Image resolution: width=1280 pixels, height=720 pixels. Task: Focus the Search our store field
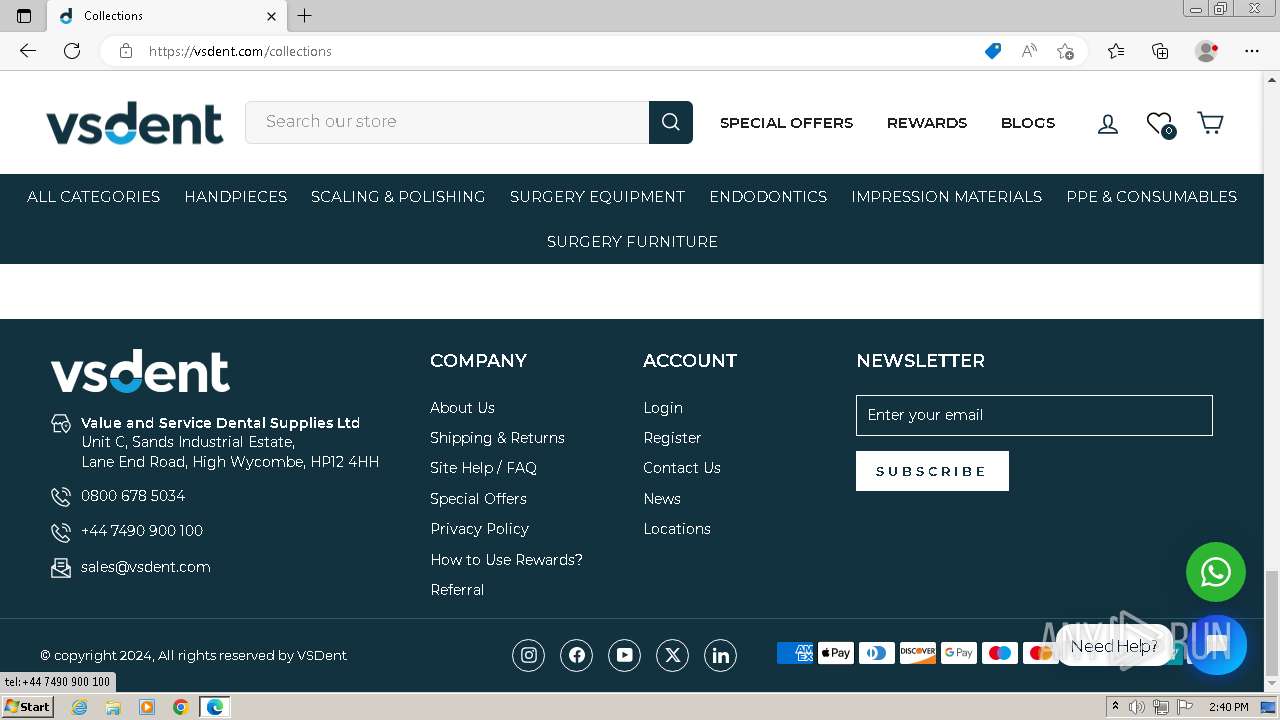447,122
